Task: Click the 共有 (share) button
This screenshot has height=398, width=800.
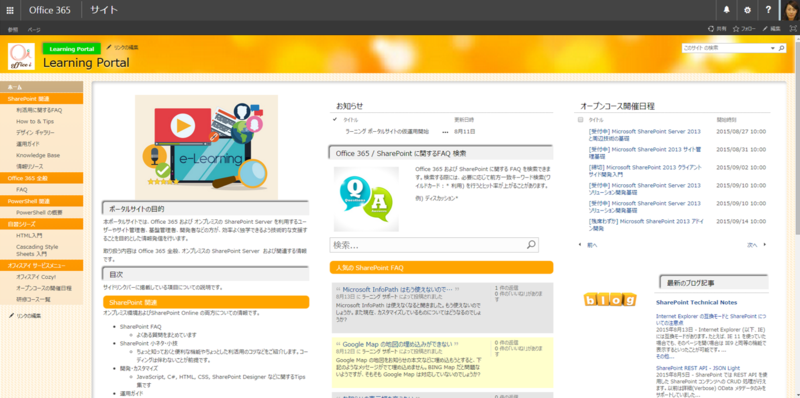Action: [x=717, y=29]
